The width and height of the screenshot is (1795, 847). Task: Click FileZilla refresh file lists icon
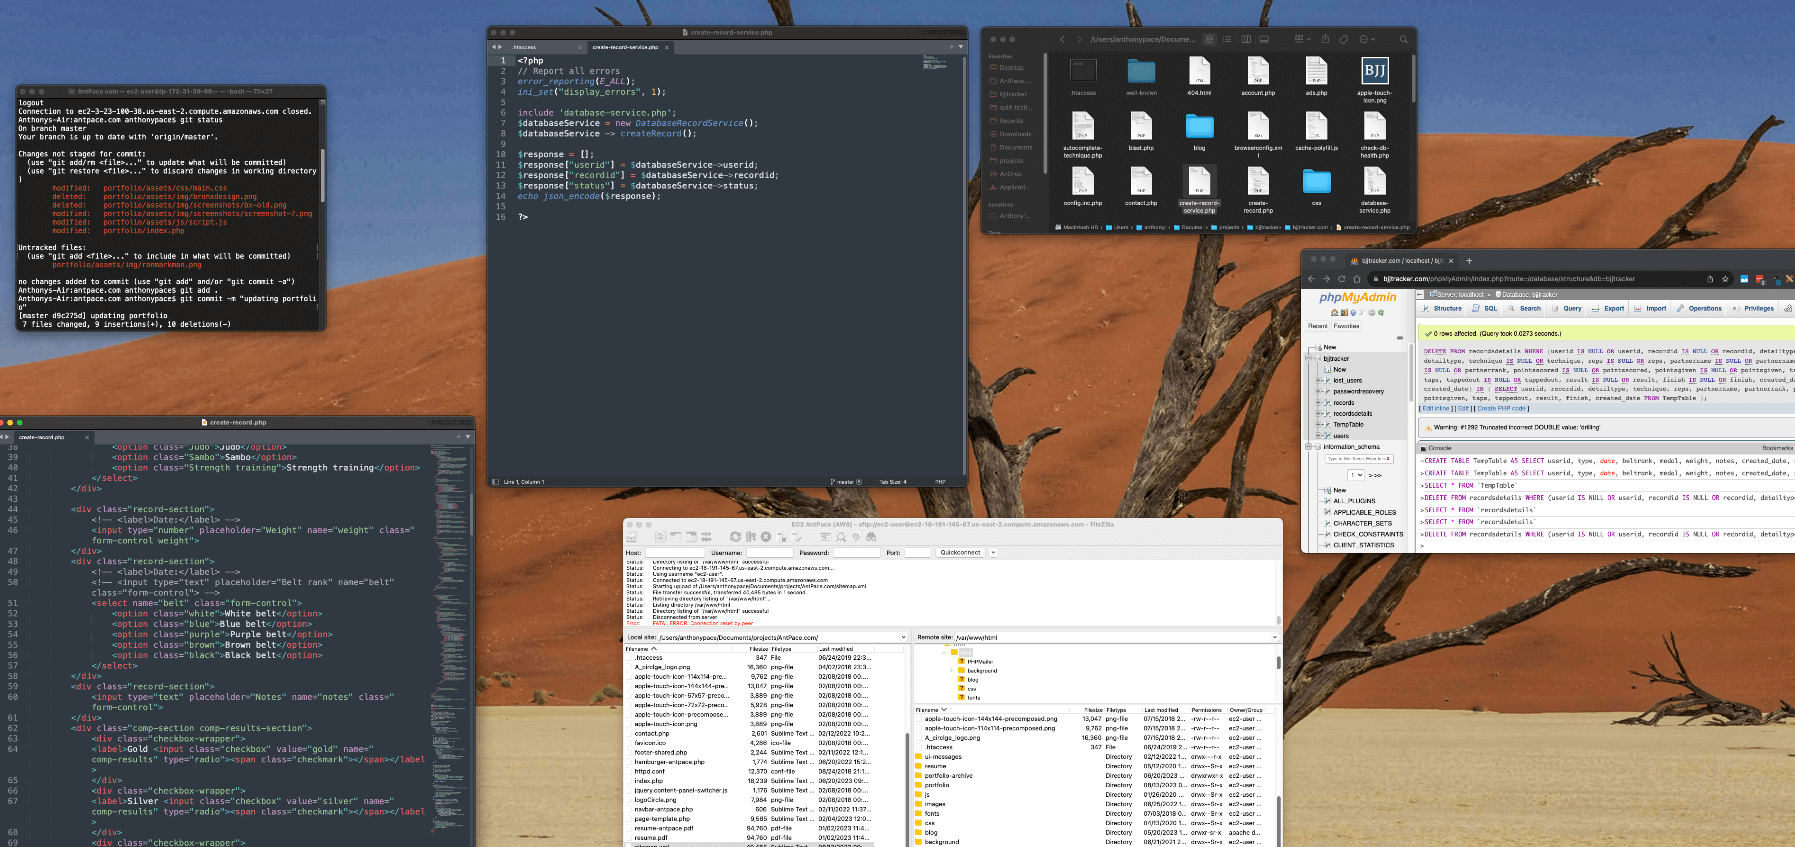(x=736, y=537)
